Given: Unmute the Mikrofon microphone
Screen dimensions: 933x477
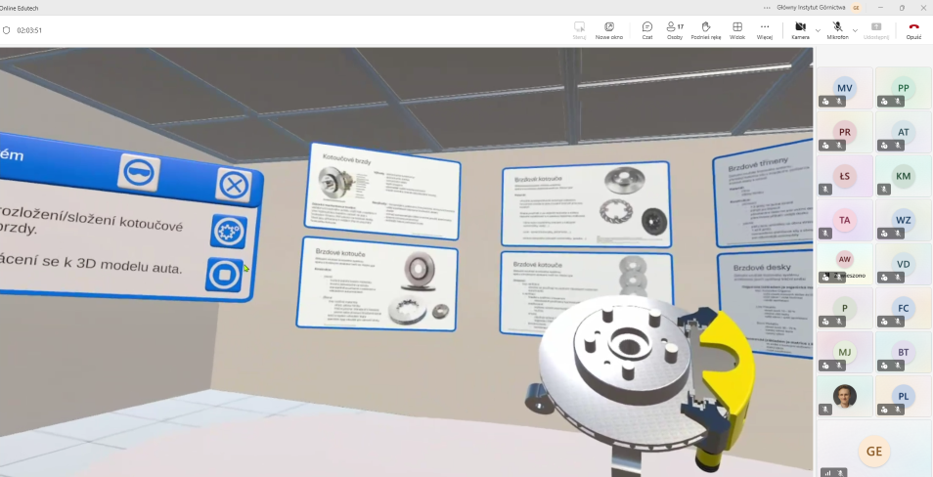Looking at the screenshot, I should tap(837, 30).
